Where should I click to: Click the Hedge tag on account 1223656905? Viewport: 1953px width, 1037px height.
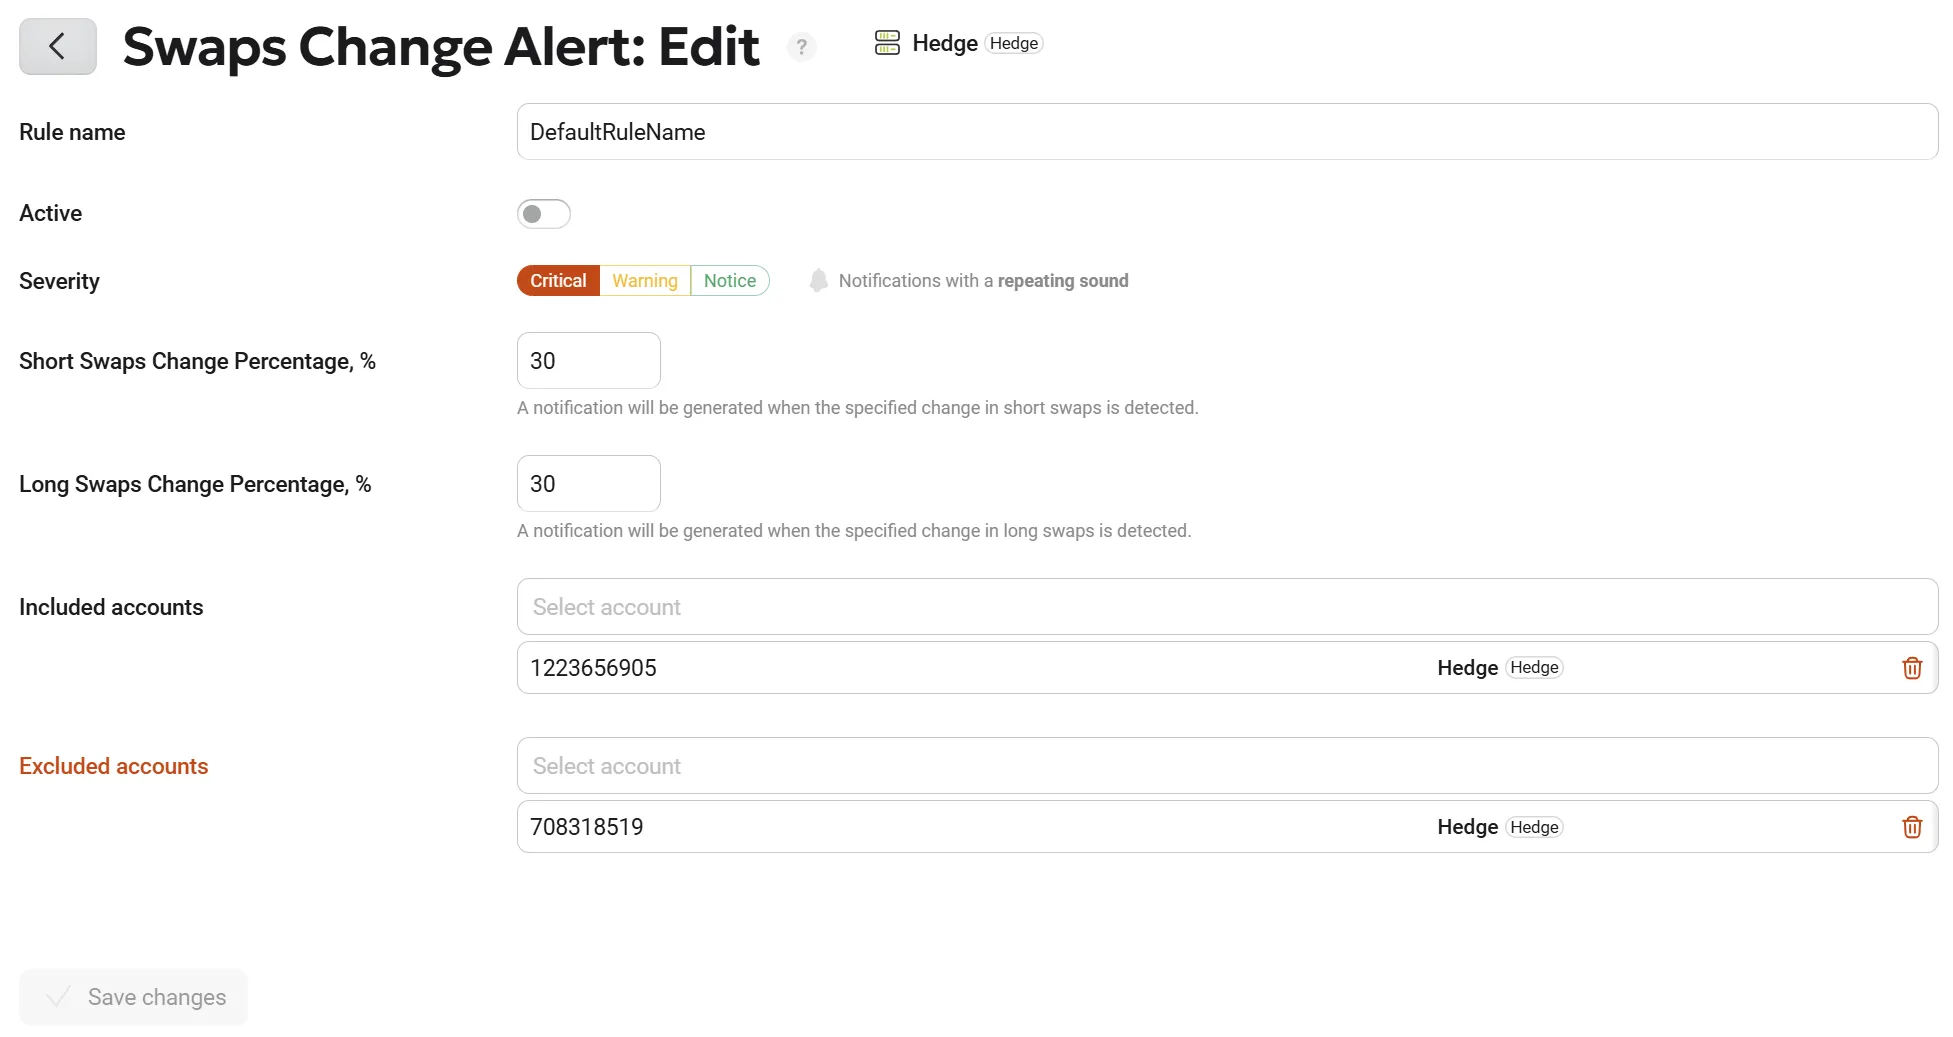pyautogui.click(x=1534, y=668)
